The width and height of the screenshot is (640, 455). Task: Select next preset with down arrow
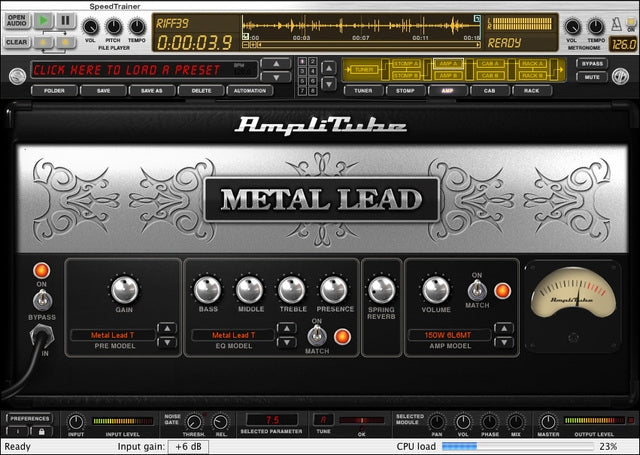[x=276, y=77]
